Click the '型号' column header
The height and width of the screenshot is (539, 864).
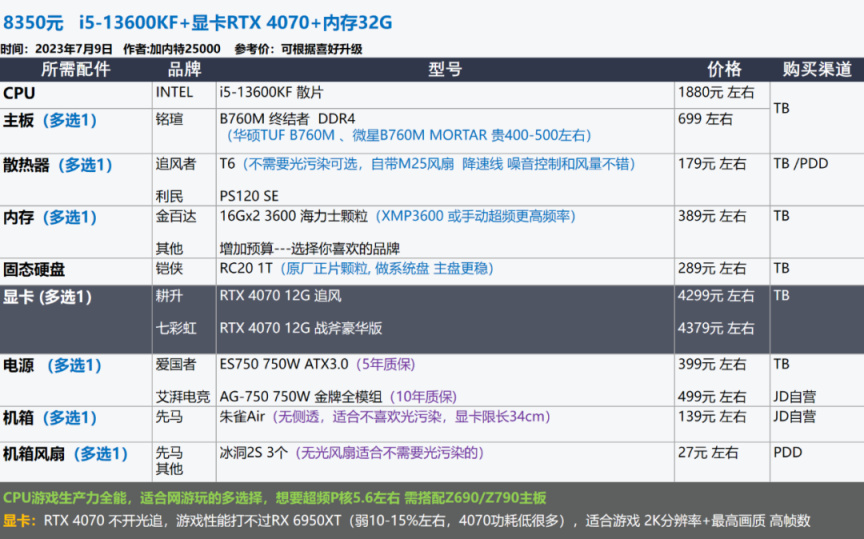pos(445,69)
